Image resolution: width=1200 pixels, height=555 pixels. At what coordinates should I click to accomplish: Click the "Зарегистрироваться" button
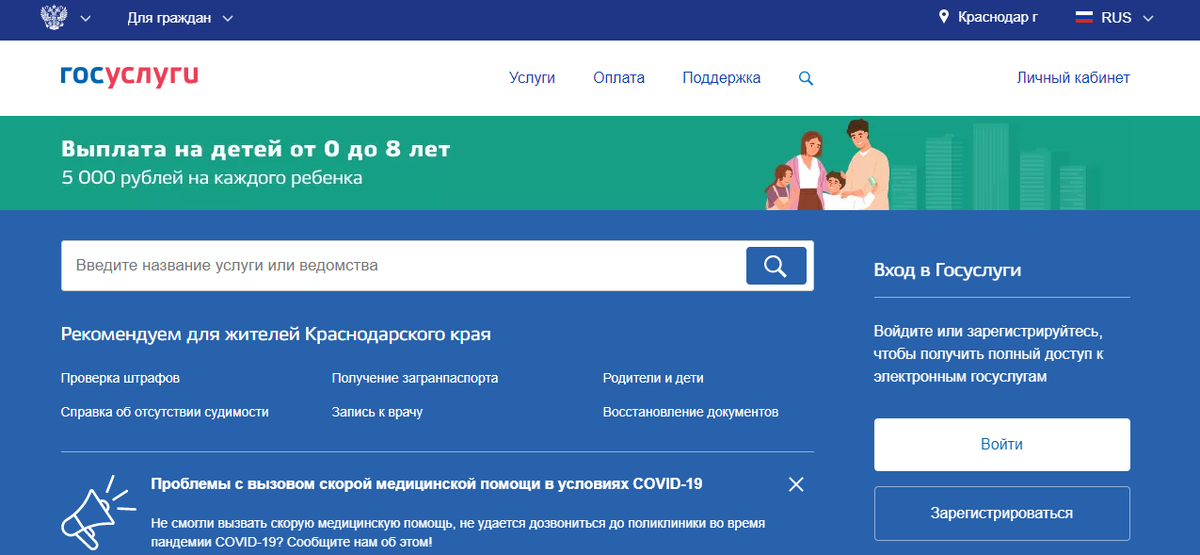pos(1002,513)
